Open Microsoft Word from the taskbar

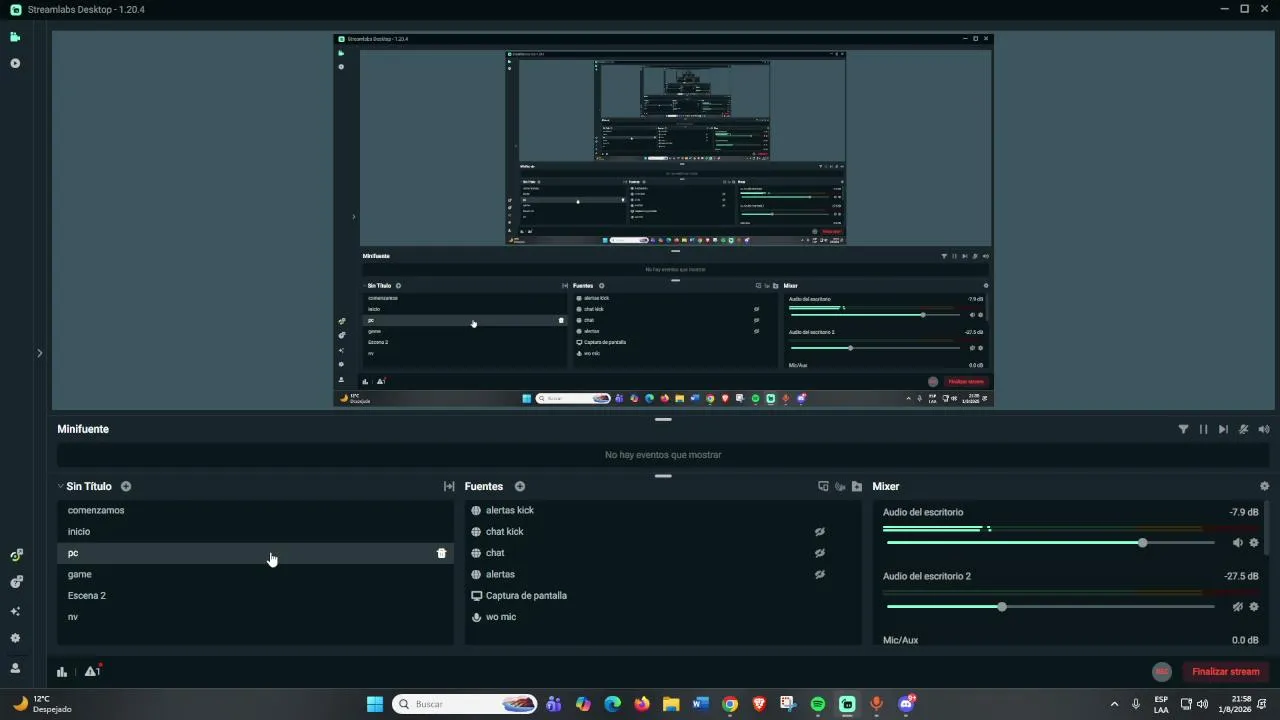pos(700,704)
